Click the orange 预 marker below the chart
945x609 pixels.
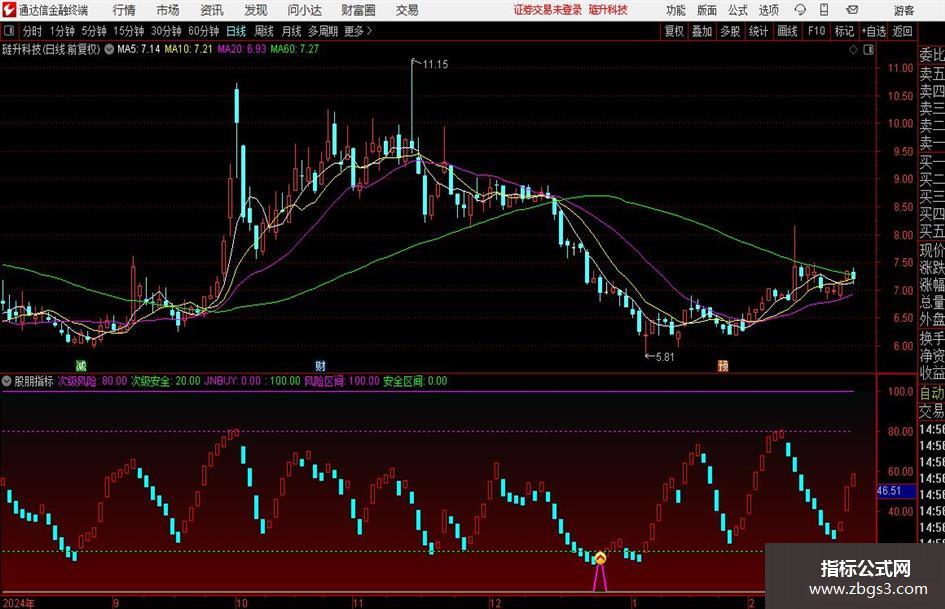[x=723, y=365]
